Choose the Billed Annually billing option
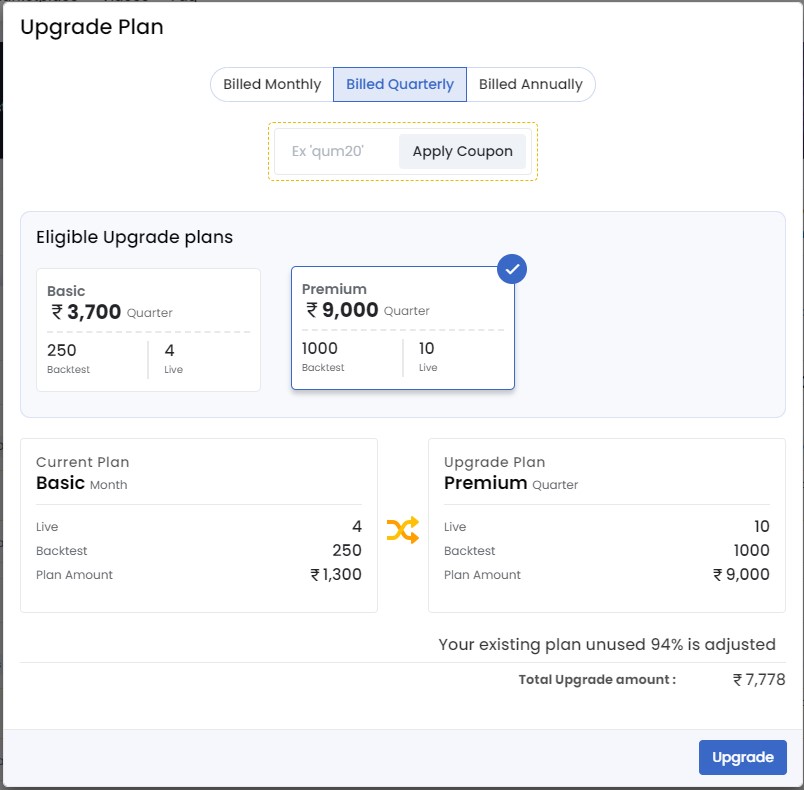Screen dimensions: 804x790 coord(530,85)
